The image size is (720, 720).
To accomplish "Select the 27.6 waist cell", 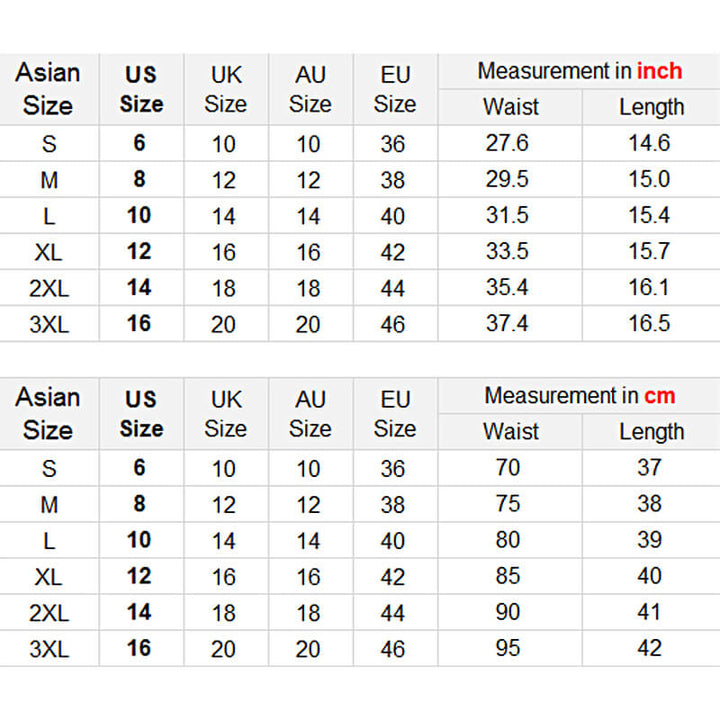I will pos(507,143).
